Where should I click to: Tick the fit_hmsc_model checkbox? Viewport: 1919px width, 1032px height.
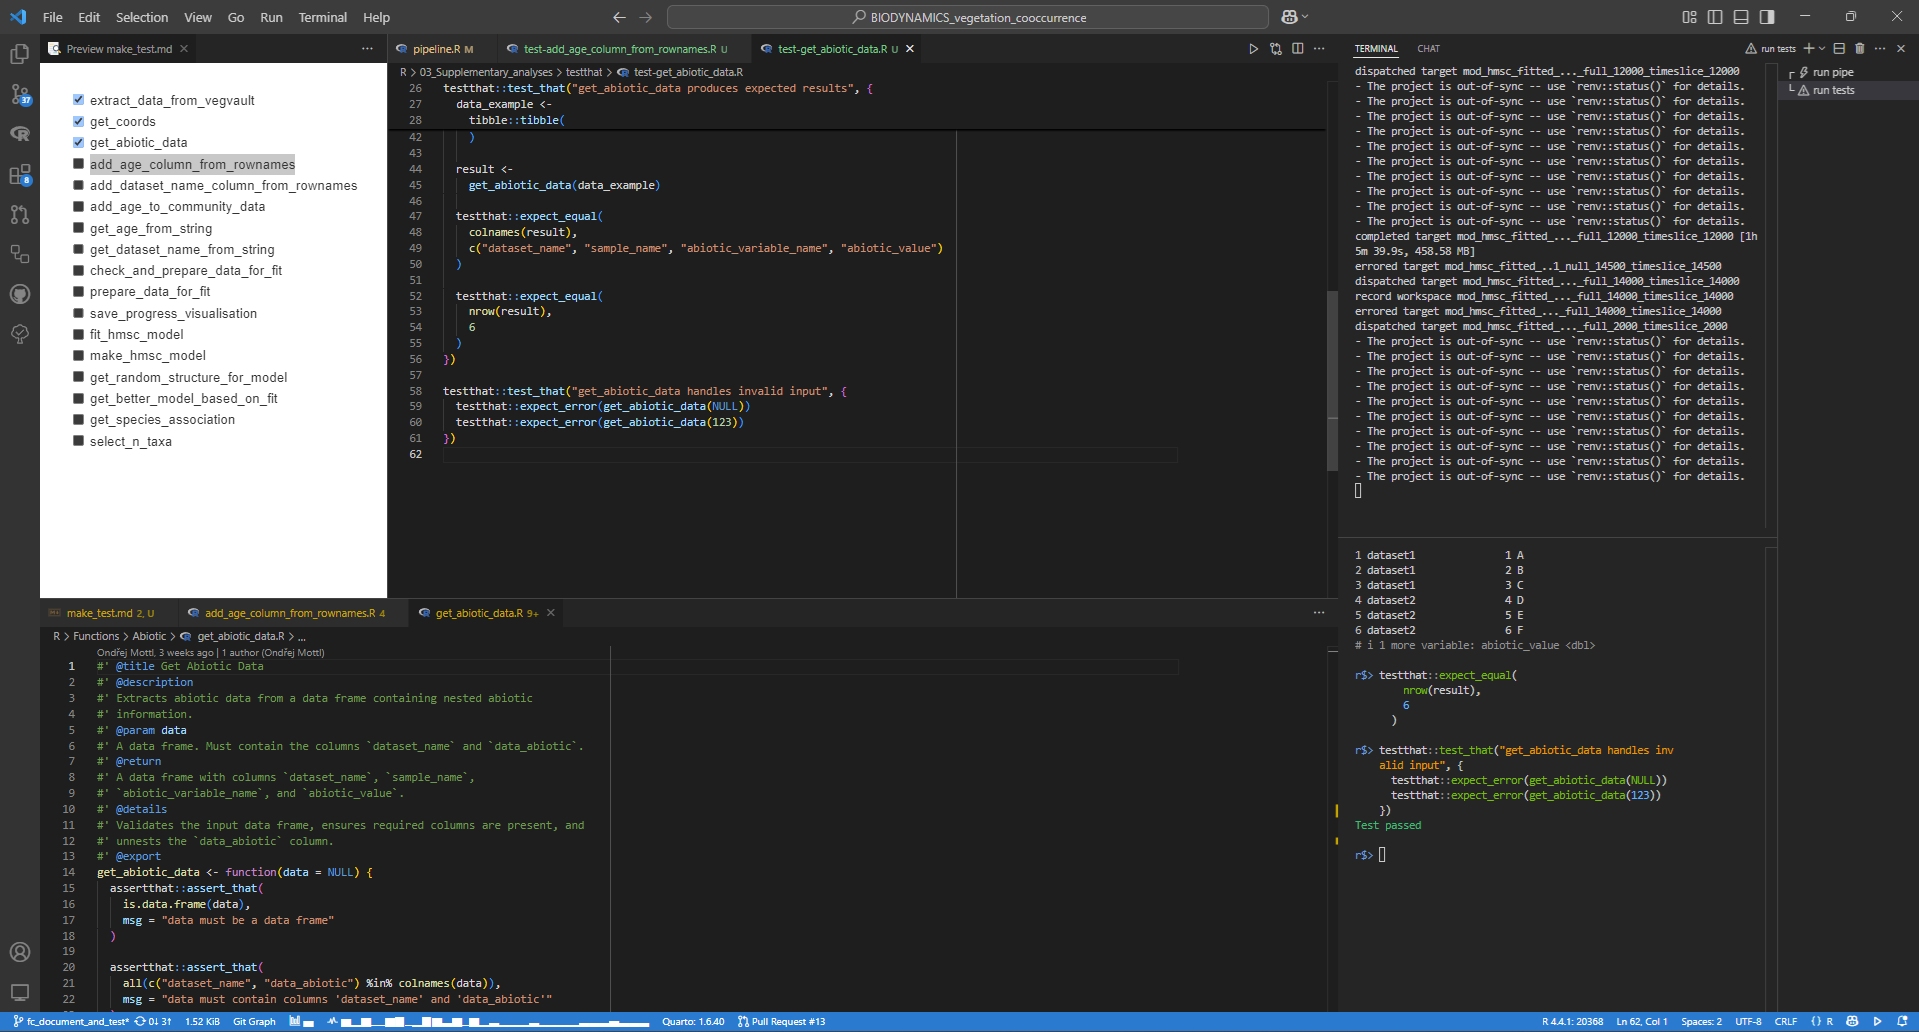point(78,334)
